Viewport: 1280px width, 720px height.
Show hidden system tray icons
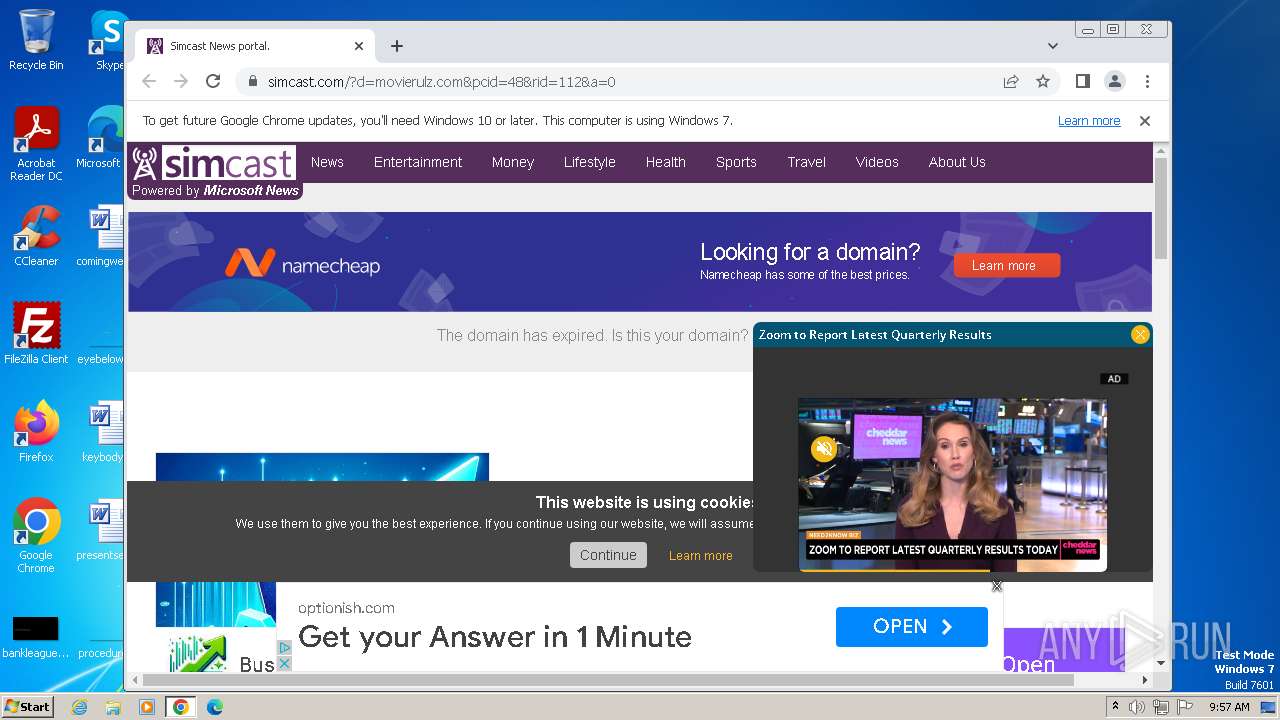(1116, 707)
